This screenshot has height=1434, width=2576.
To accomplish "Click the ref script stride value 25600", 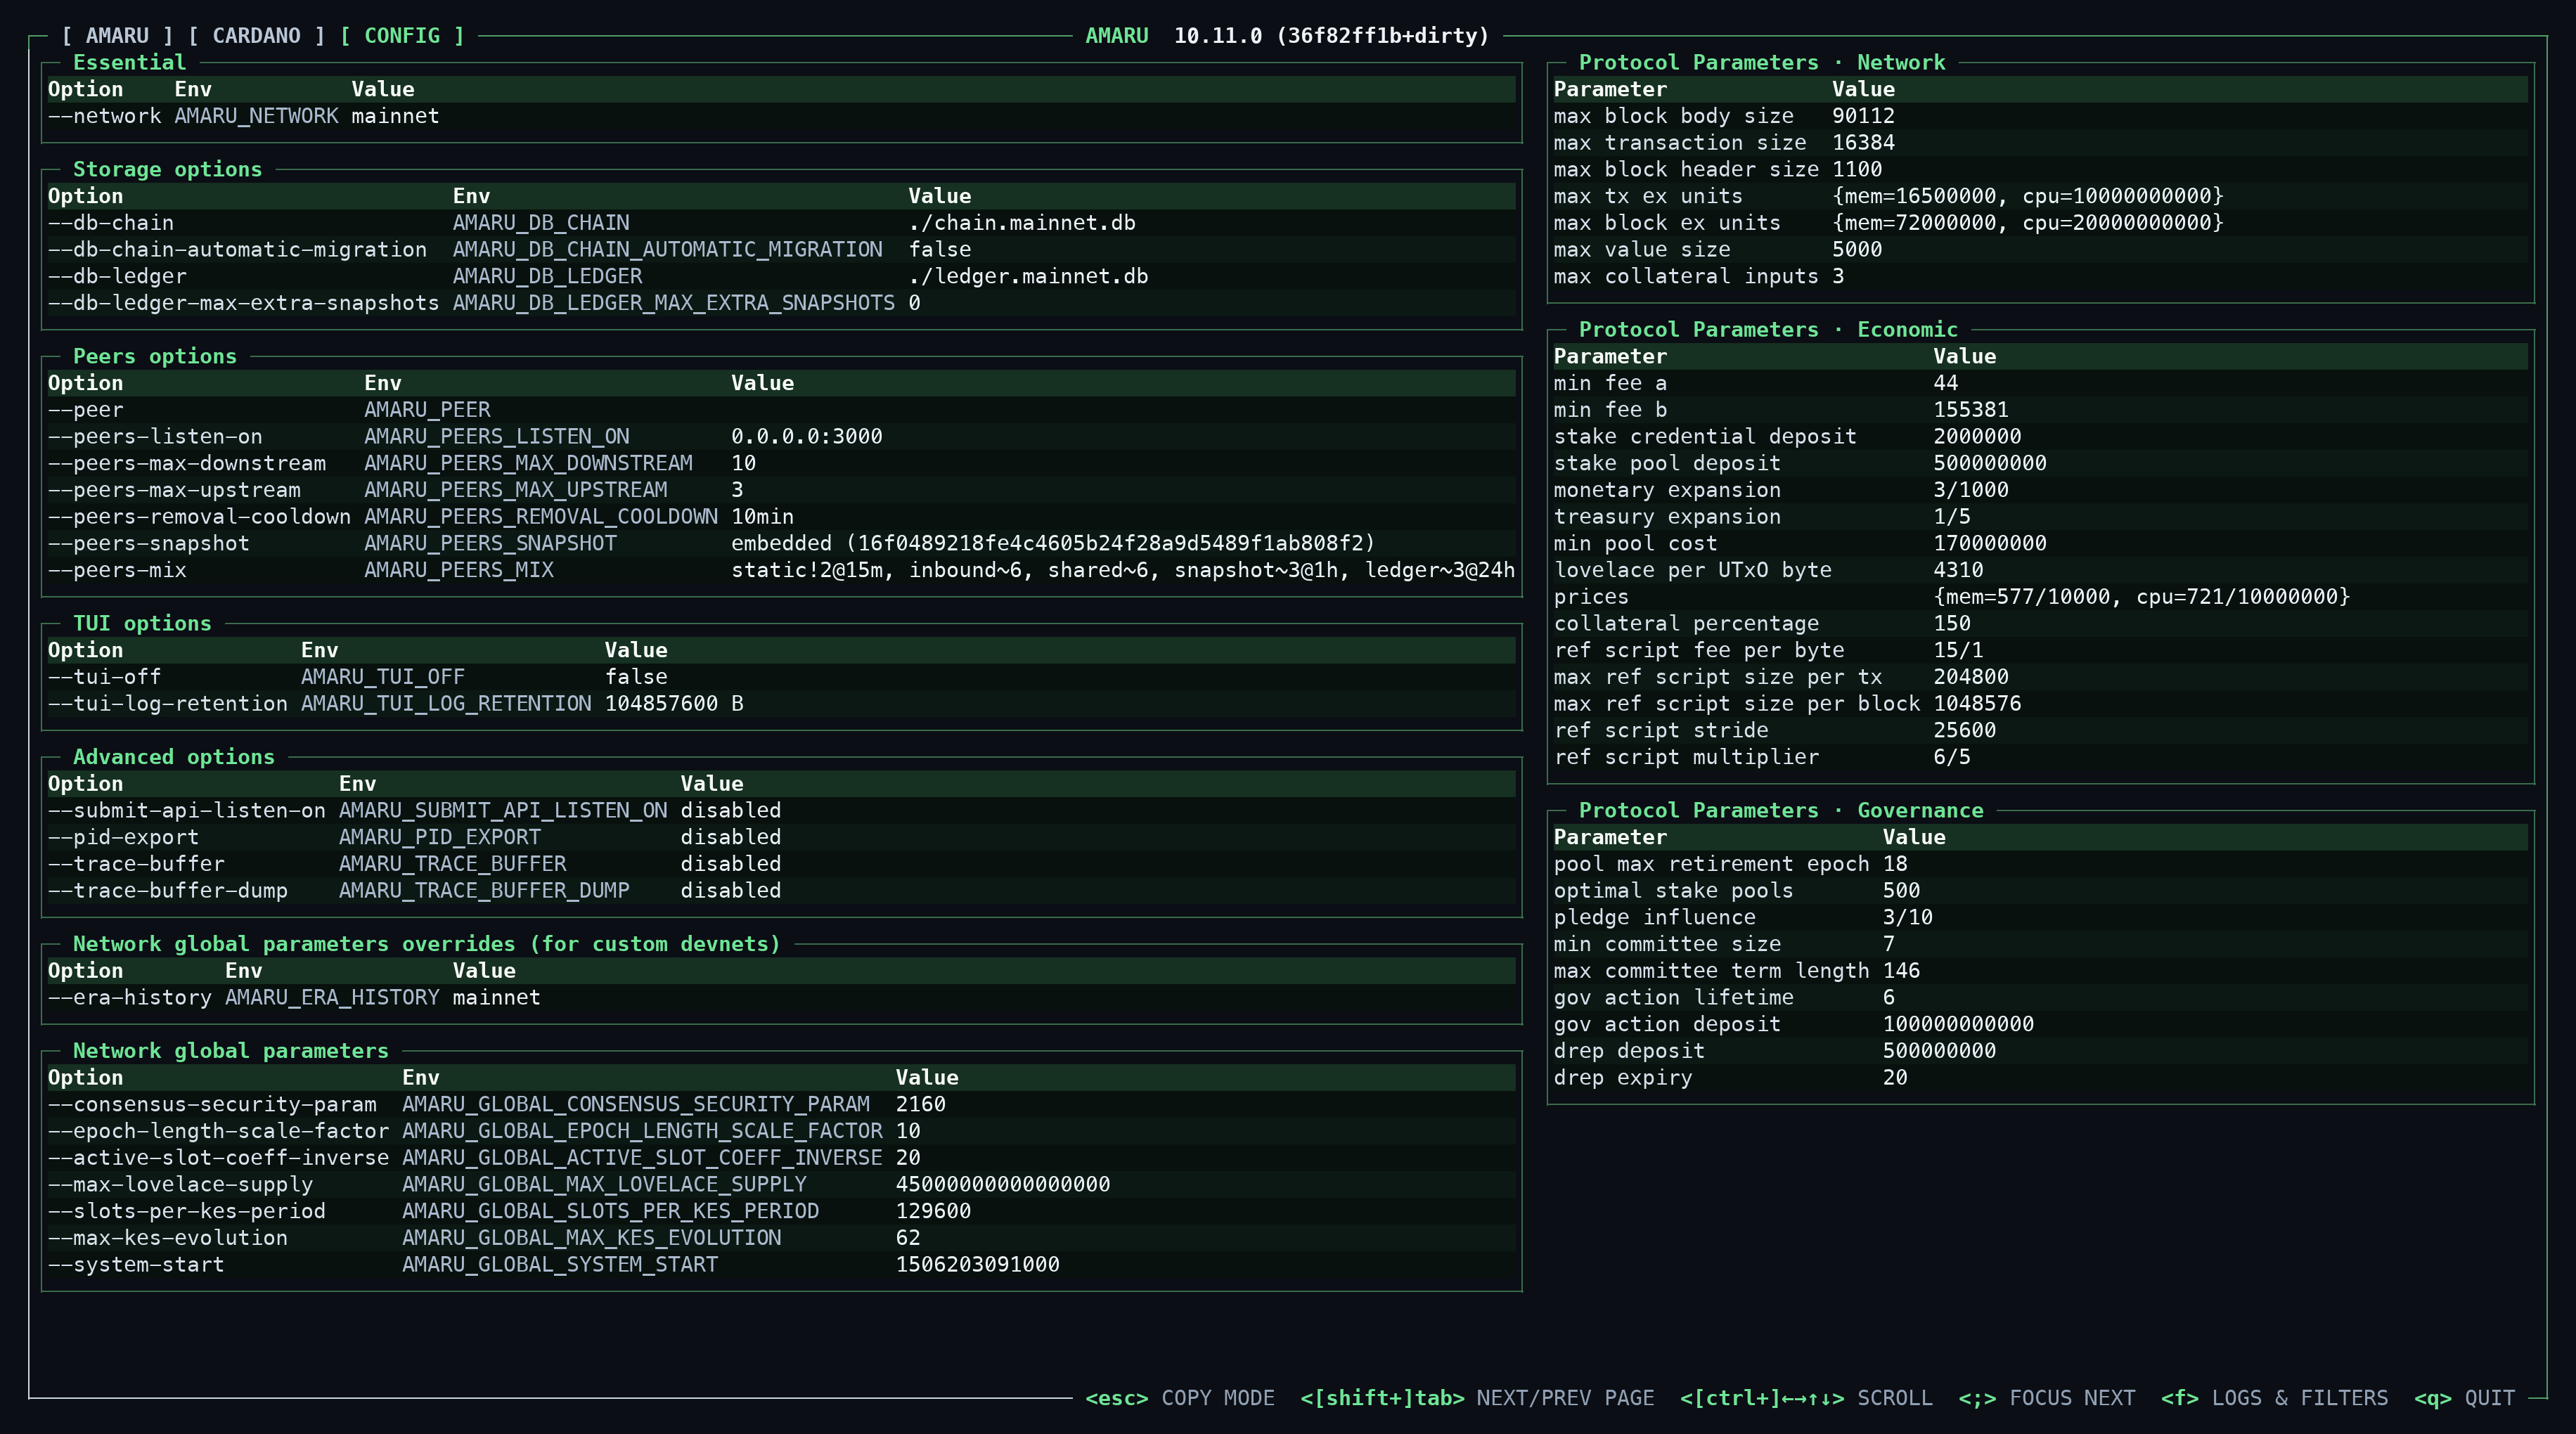I will point(1965,730).
